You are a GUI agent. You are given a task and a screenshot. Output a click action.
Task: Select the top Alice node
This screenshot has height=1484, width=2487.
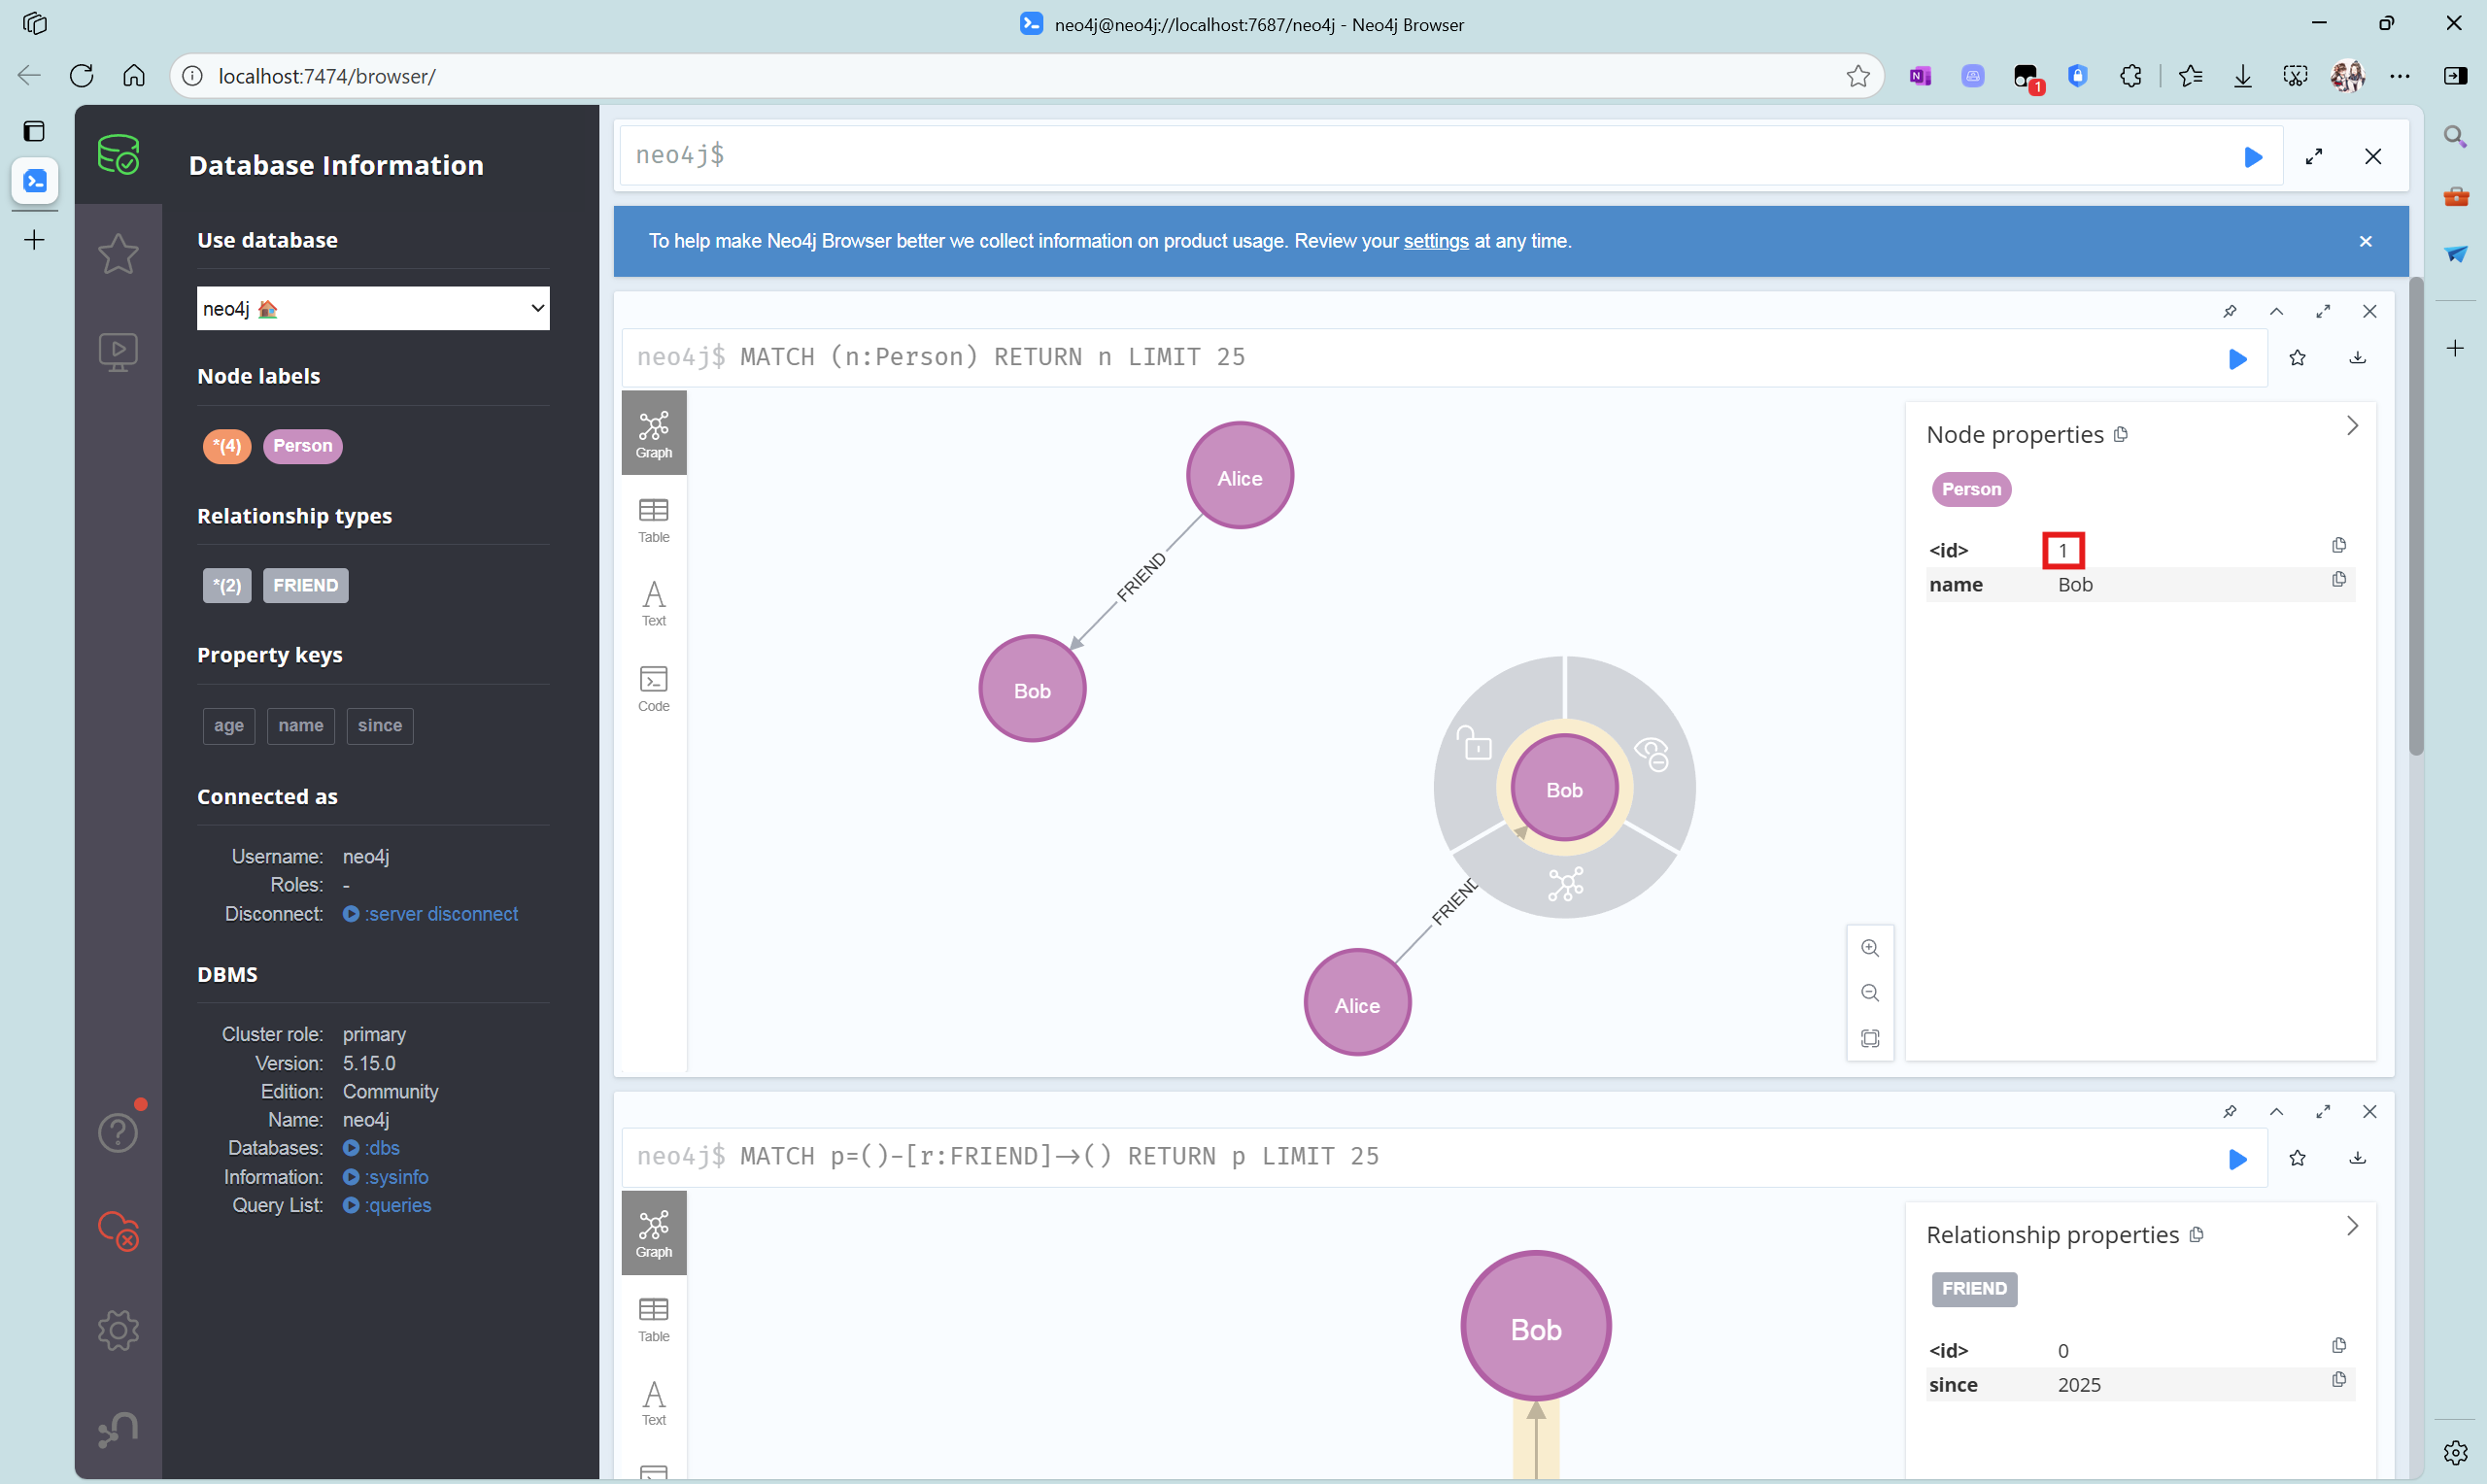coord(1239,477)
